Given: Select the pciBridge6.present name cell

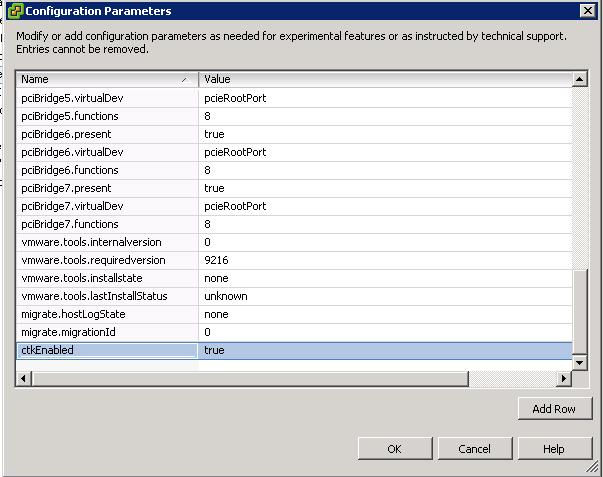Looking at the screenshot, I should click(x=107, y=134).
